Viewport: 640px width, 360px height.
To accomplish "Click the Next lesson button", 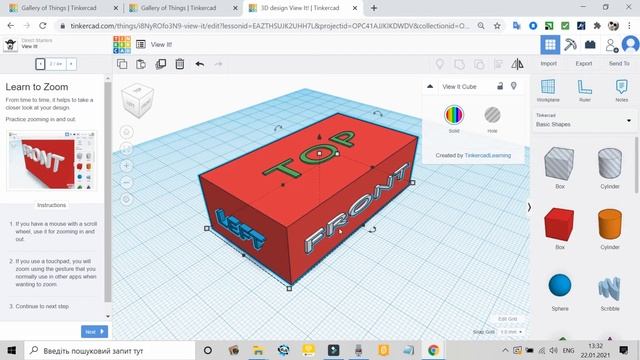I will pyautogui.click(x=95, y=331).
